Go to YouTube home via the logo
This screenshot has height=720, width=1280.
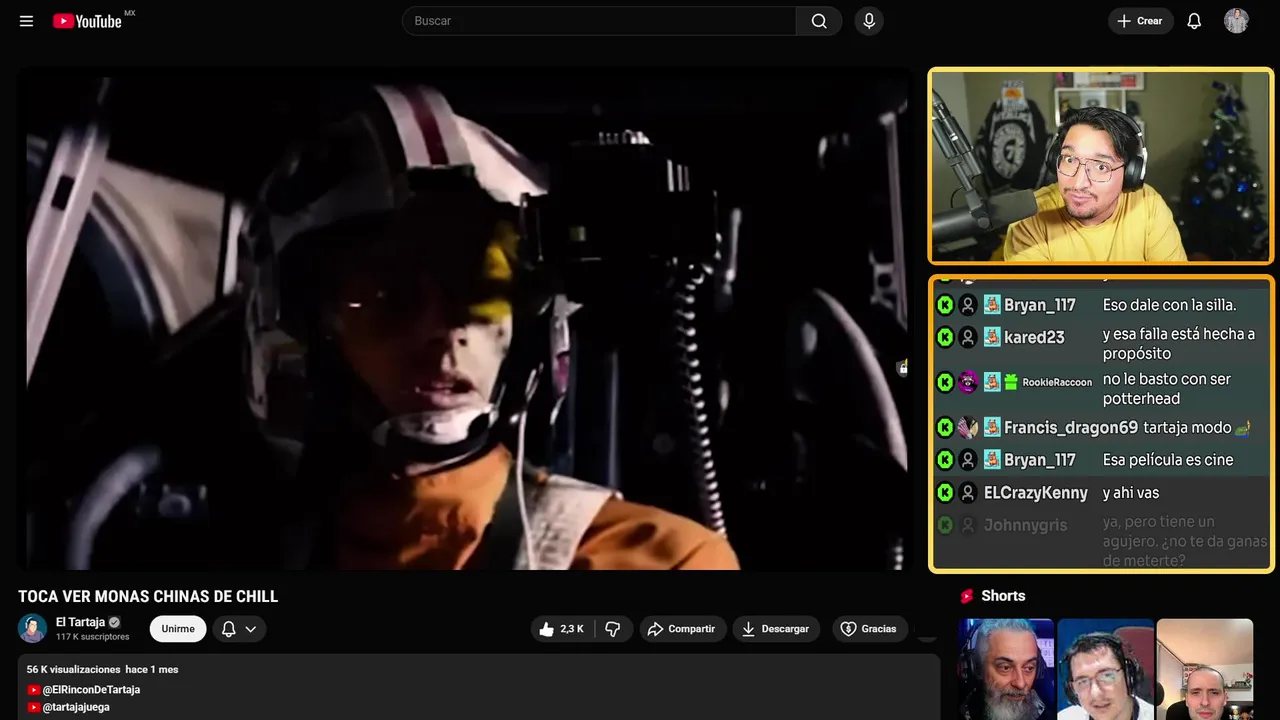tap(87, 21)
